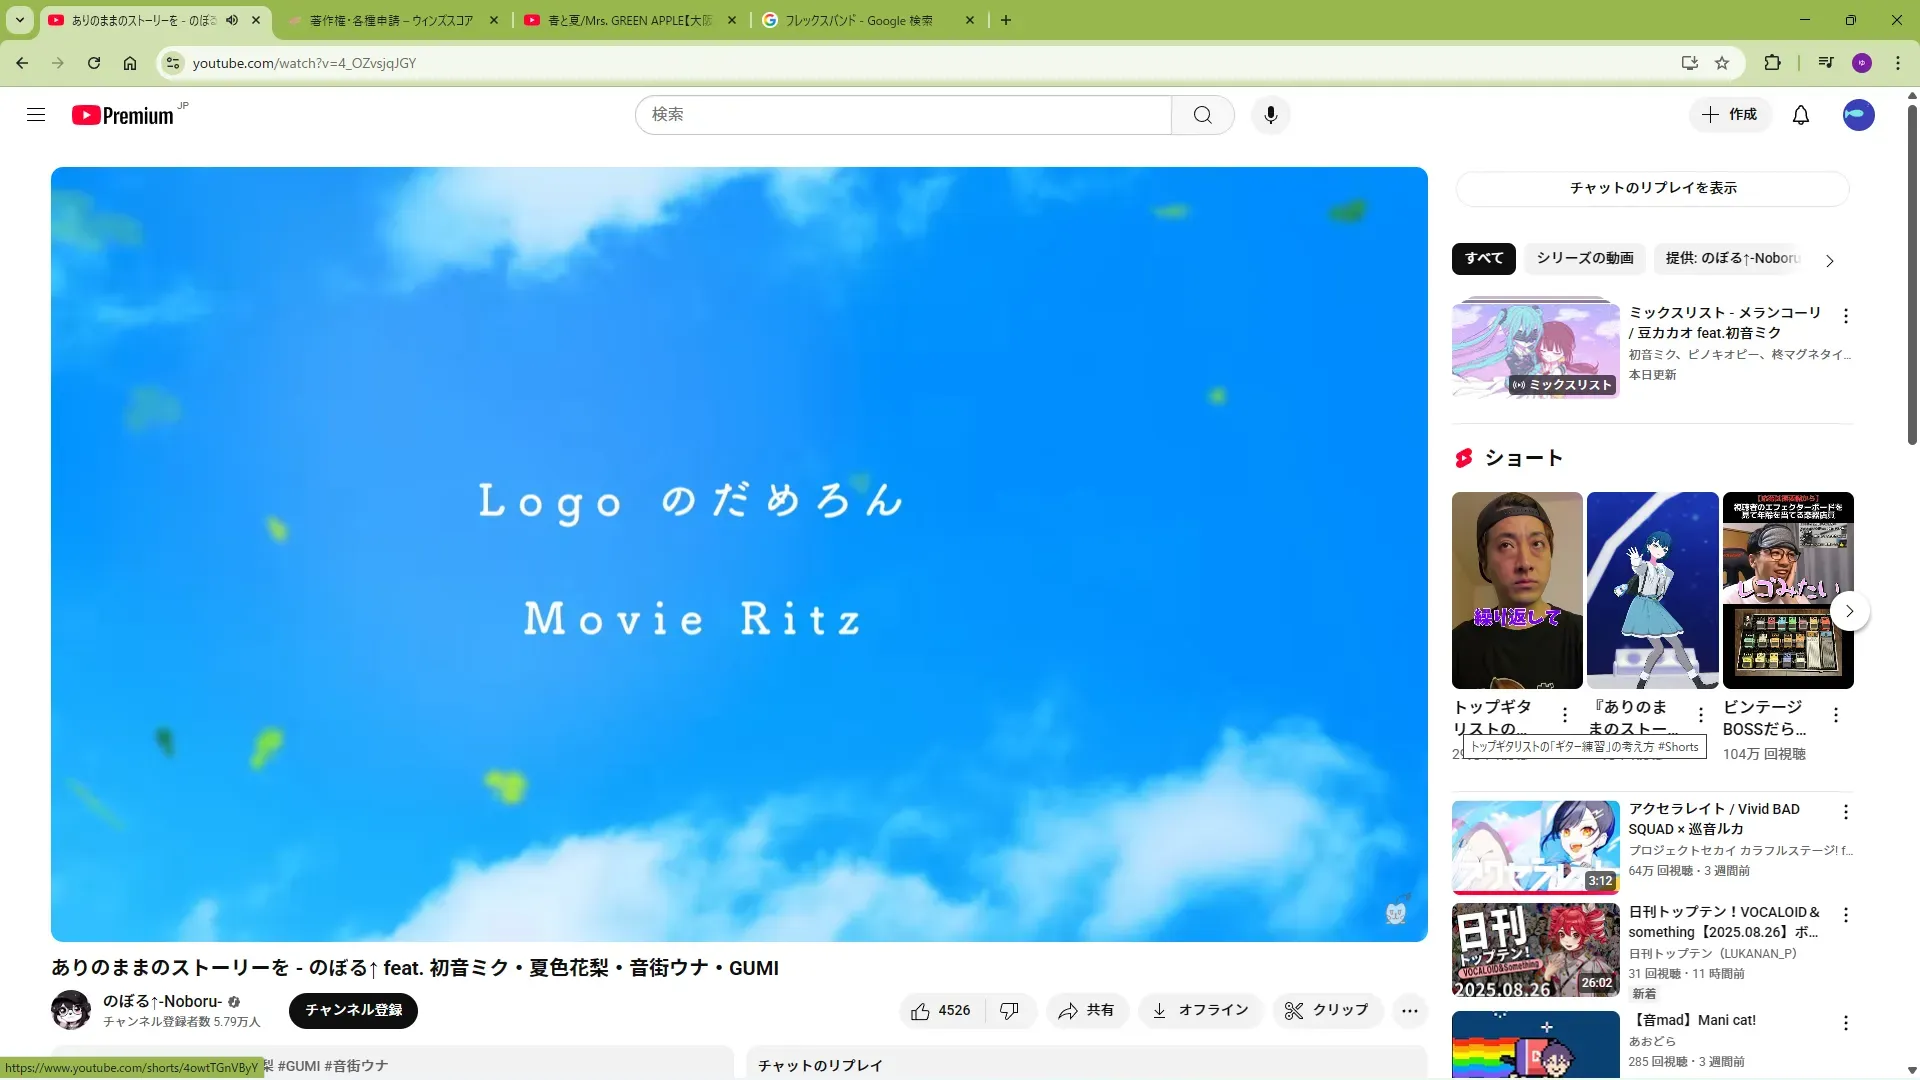Open more actions menu beside Clip
This screenshot has width=1920, height=1080.
1409,1011
